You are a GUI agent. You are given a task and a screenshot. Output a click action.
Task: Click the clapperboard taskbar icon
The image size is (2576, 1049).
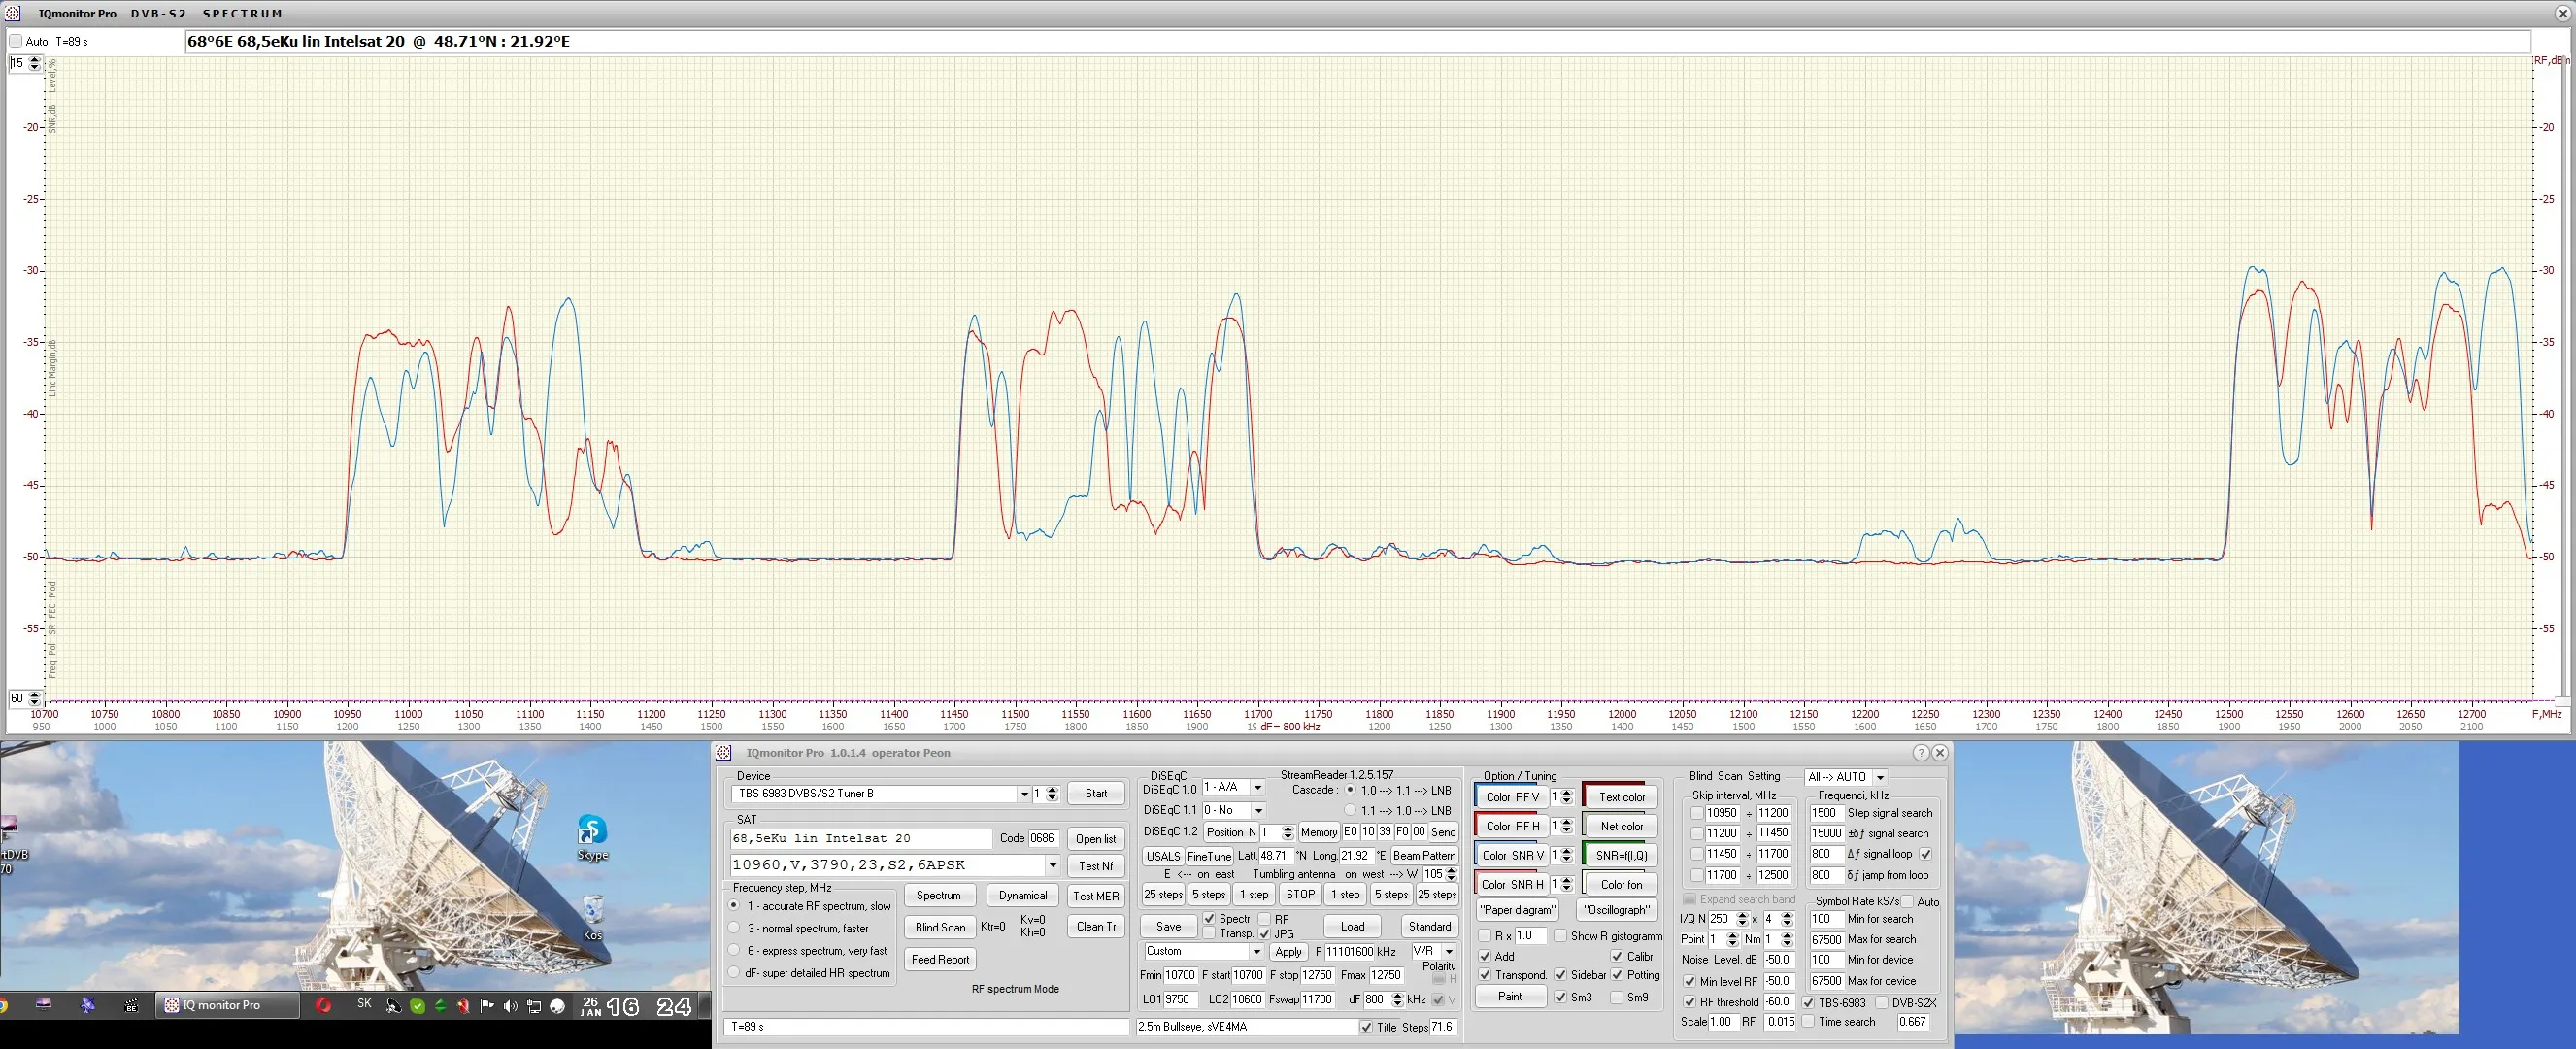(131, 1005)
